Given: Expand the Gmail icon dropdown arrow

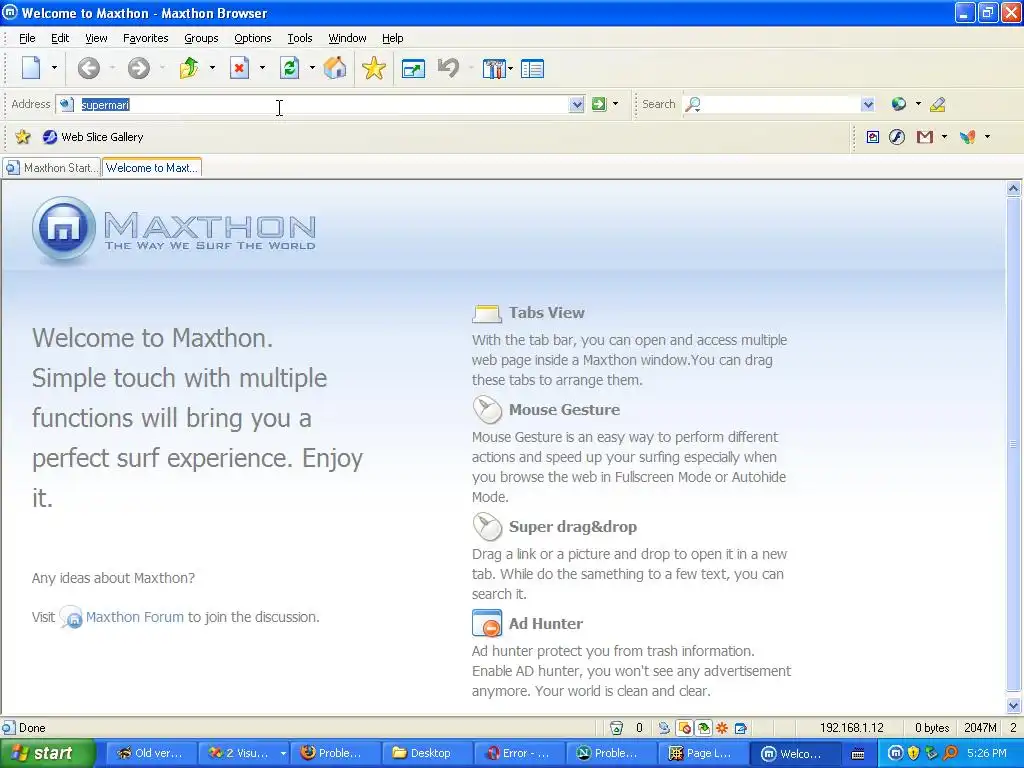Looking at the screenshot, I should pyautogui.click(x=944, y=136).
